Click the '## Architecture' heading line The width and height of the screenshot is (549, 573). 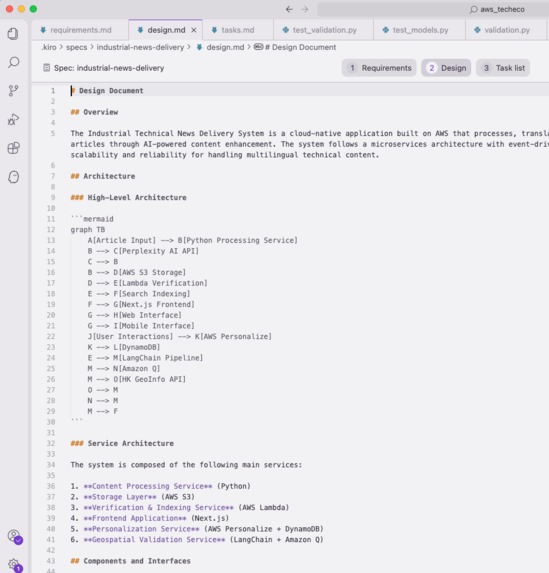(103, 176)
